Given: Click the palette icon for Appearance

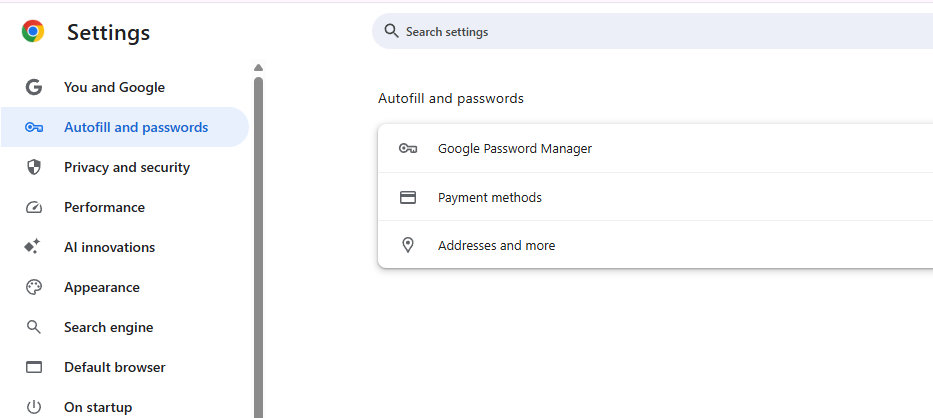Looking at the screenshot, I should pos(34,287).
